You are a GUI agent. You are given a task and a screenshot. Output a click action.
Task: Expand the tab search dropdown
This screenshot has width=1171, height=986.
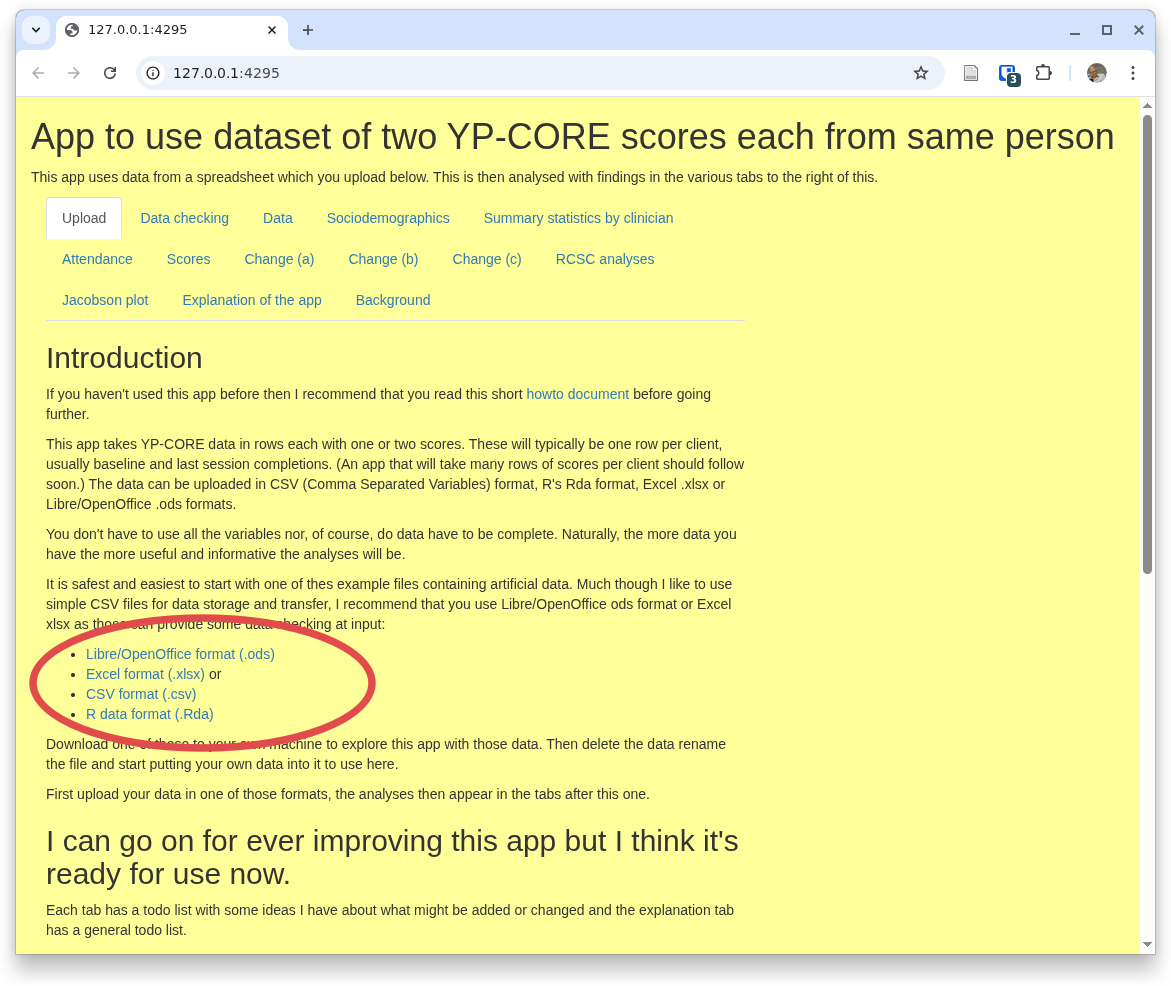(x=36, y=30)
